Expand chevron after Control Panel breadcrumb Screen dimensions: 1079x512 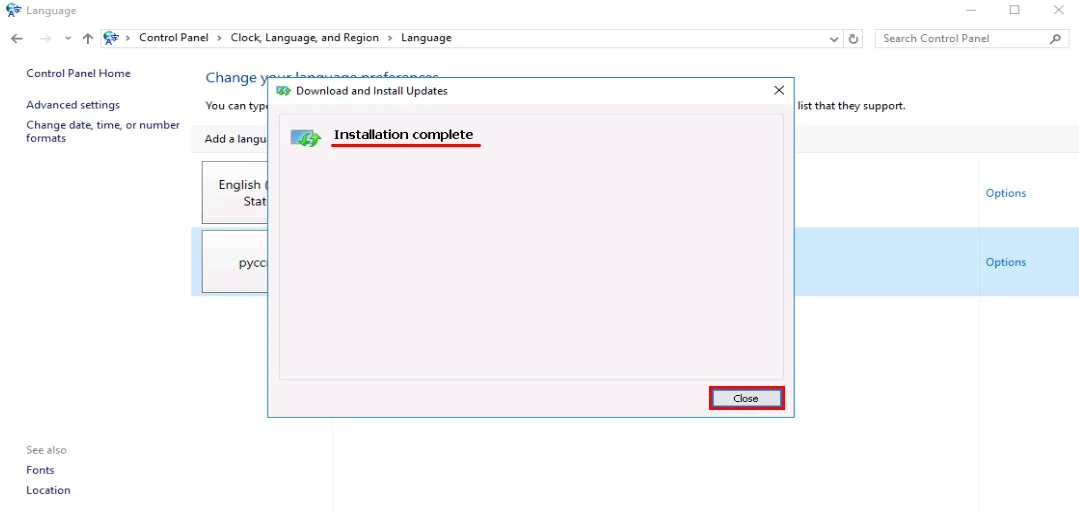coord(220,38)
